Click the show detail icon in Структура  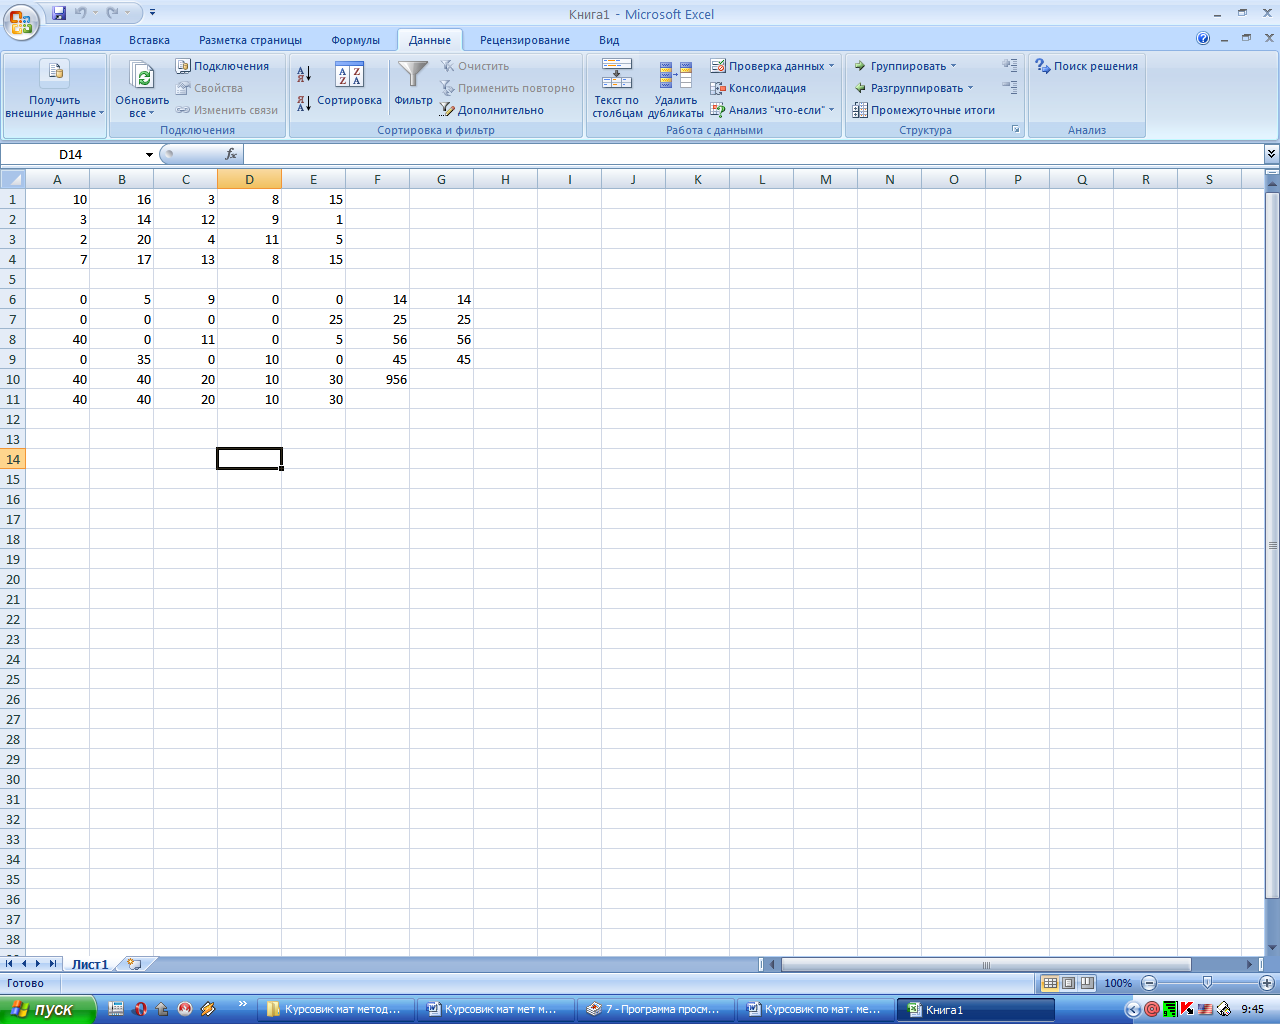click(1010, 65)
